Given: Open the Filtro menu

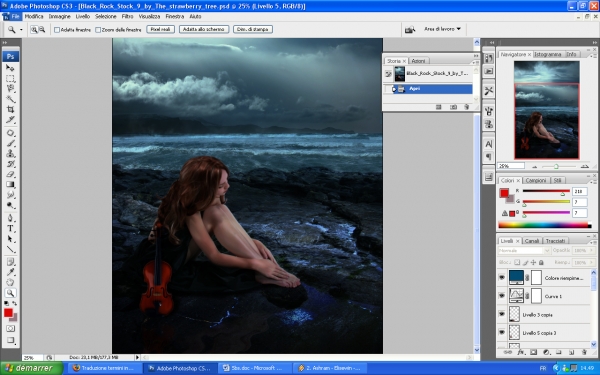Looking at the screenshot, I should [127, 16].
